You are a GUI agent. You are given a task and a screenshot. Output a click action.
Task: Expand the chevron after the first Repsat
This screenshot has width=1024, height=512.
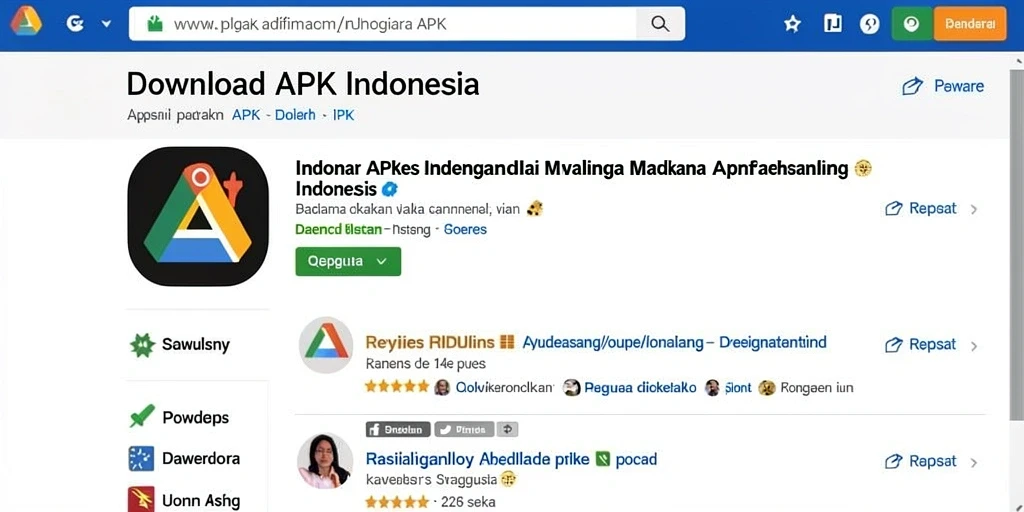974,210
